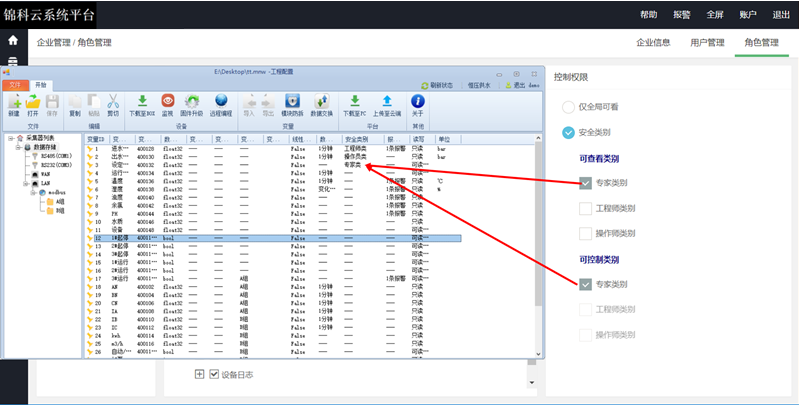799x405 pixels.
Task: Click 退出 in the top bar
Action: 781,15
